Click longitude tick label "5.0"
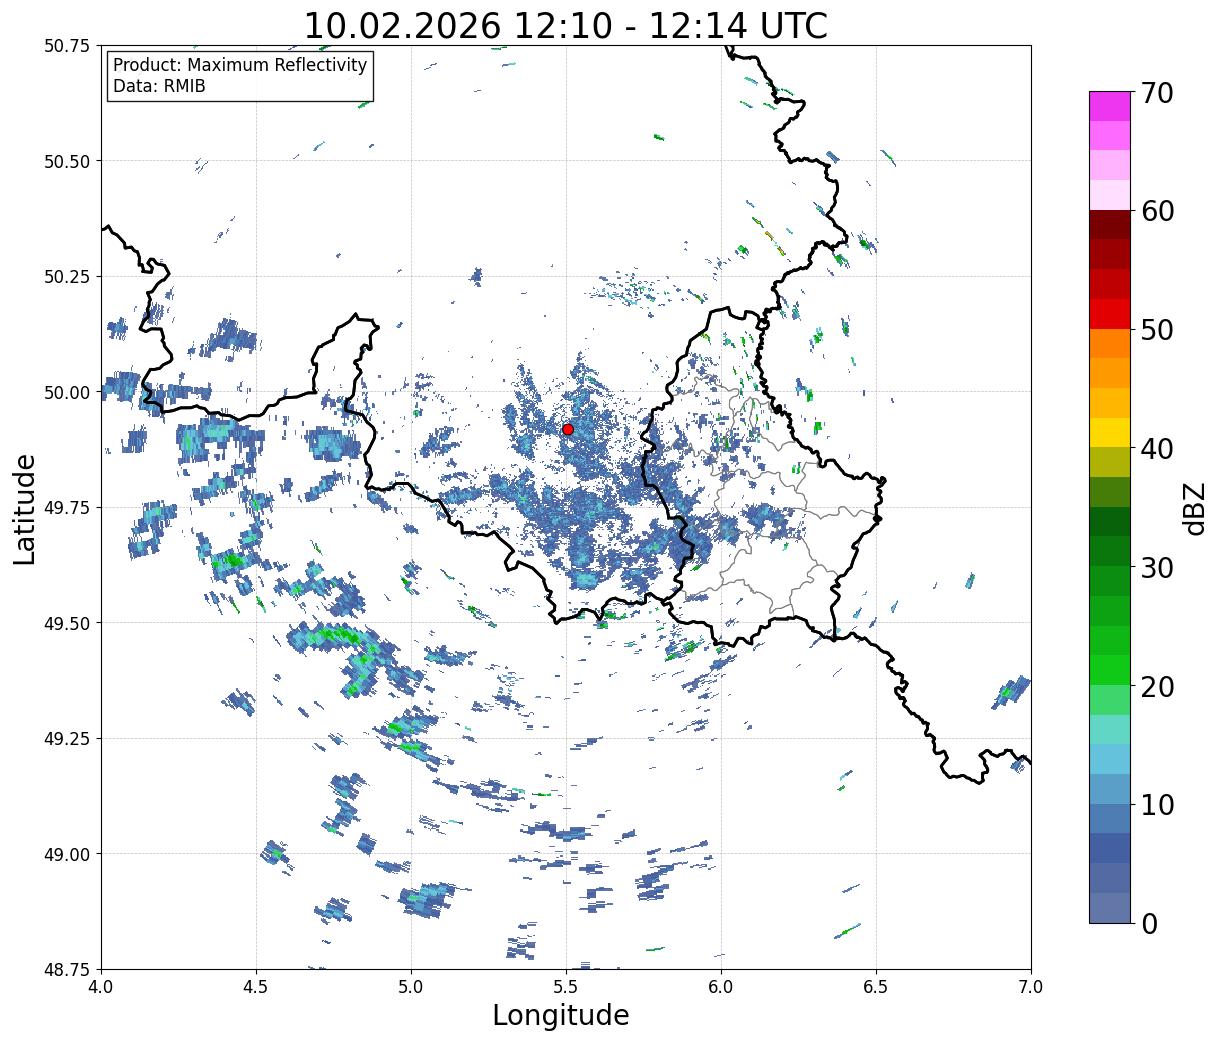The image size is (1219, 1040). click(411, 987)
